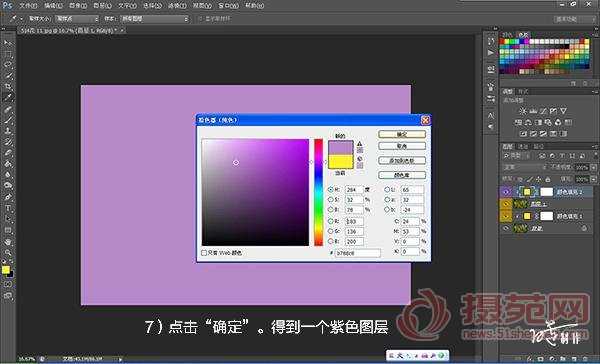This screenshot has width=600, height=364.
Task: Click the vertical hue spectrum slider
Action: pyautogui.click(x=318, y=193)
